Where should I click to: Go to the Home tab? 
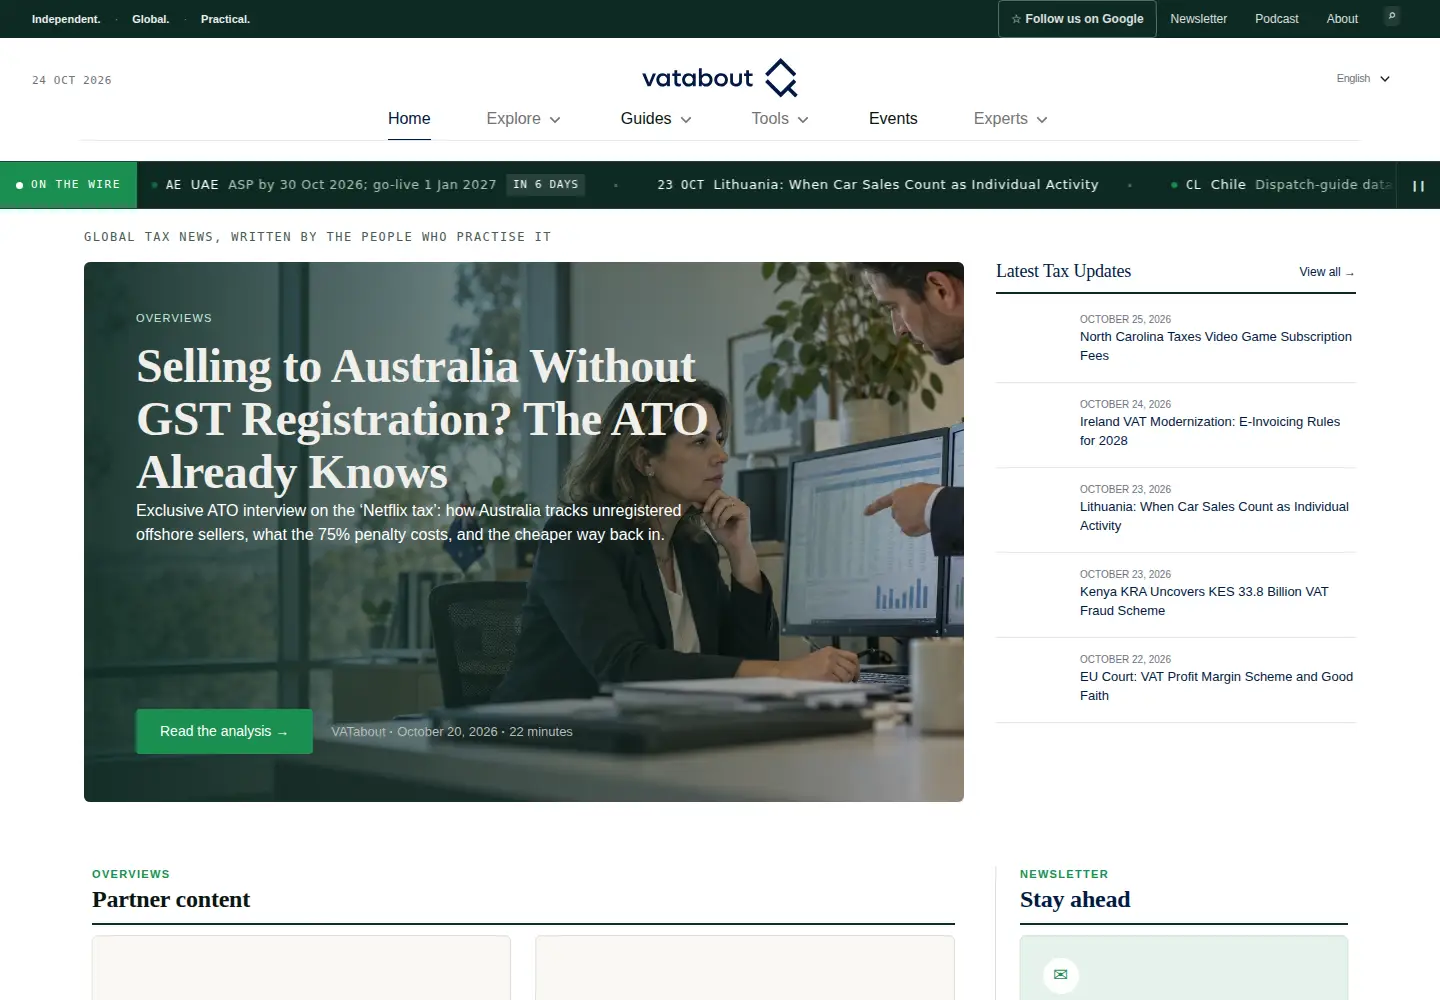pos(409,119)
